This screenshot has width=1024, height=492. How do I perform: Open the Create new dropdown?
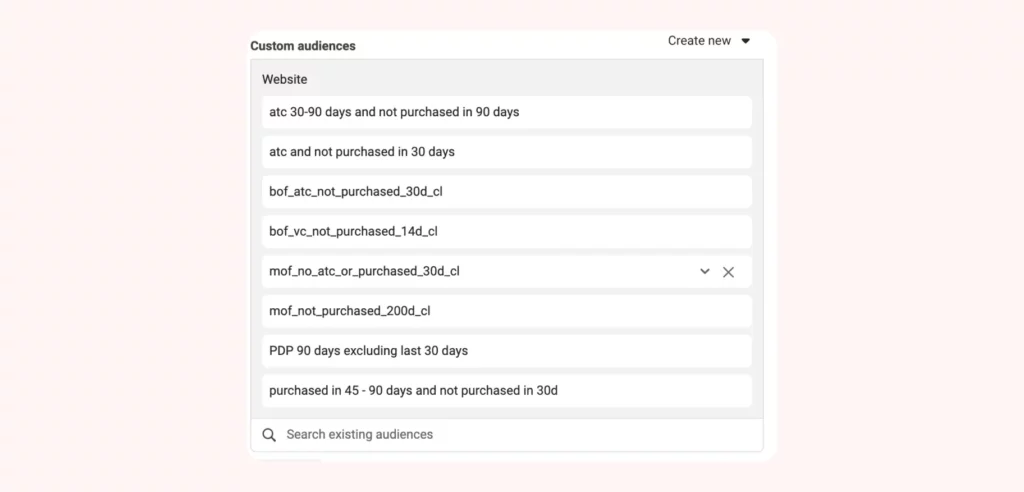(x=709, y=41)
